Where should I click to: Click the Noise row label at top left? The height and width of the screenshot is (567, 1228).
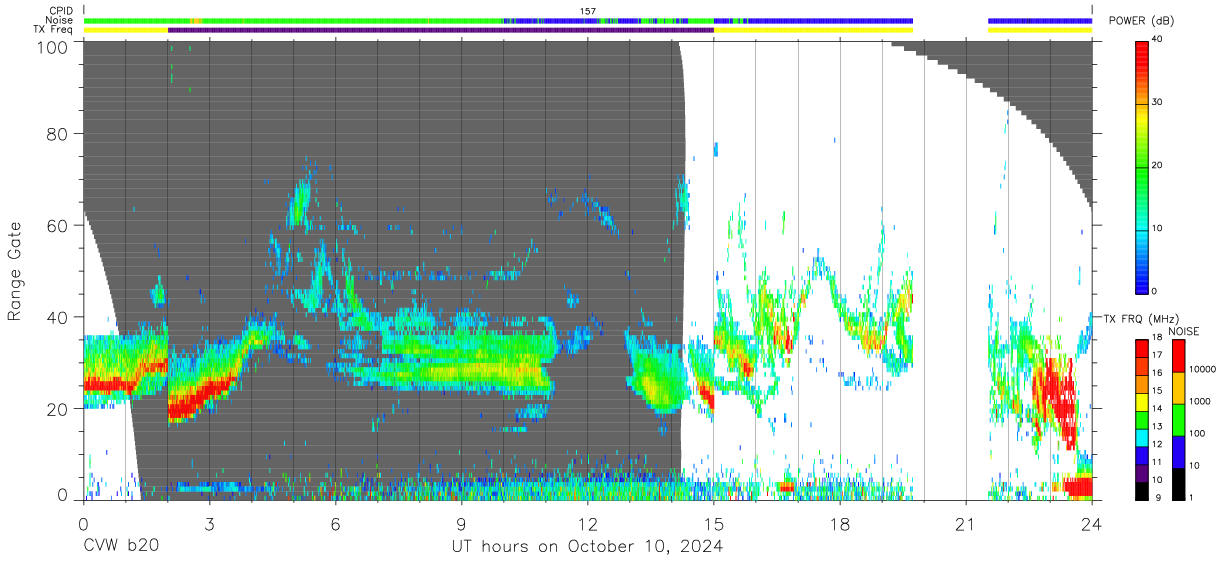(x=60, y=20)
